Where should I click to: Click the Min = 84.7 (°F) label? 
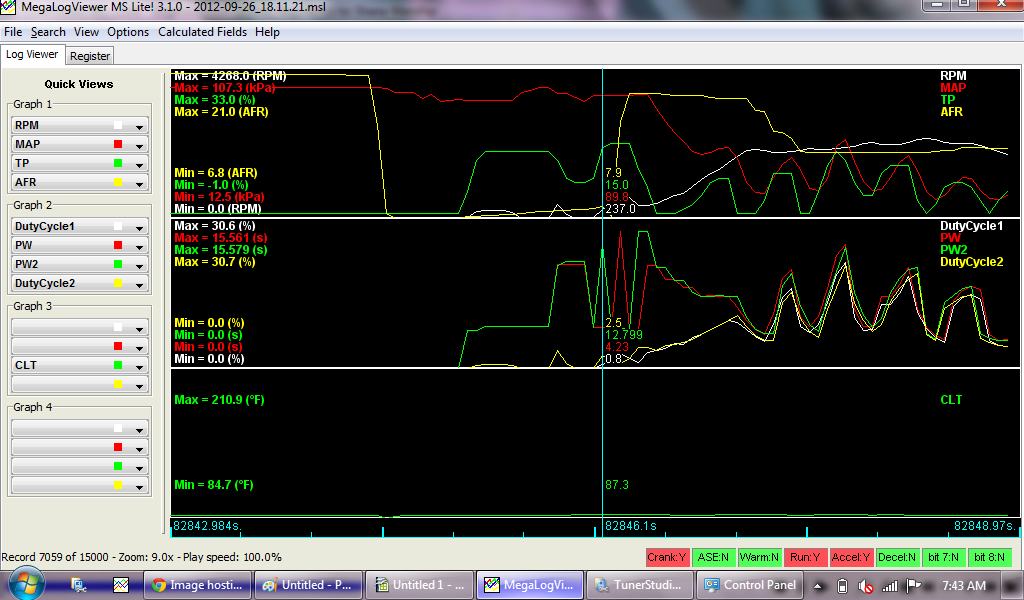214,484
